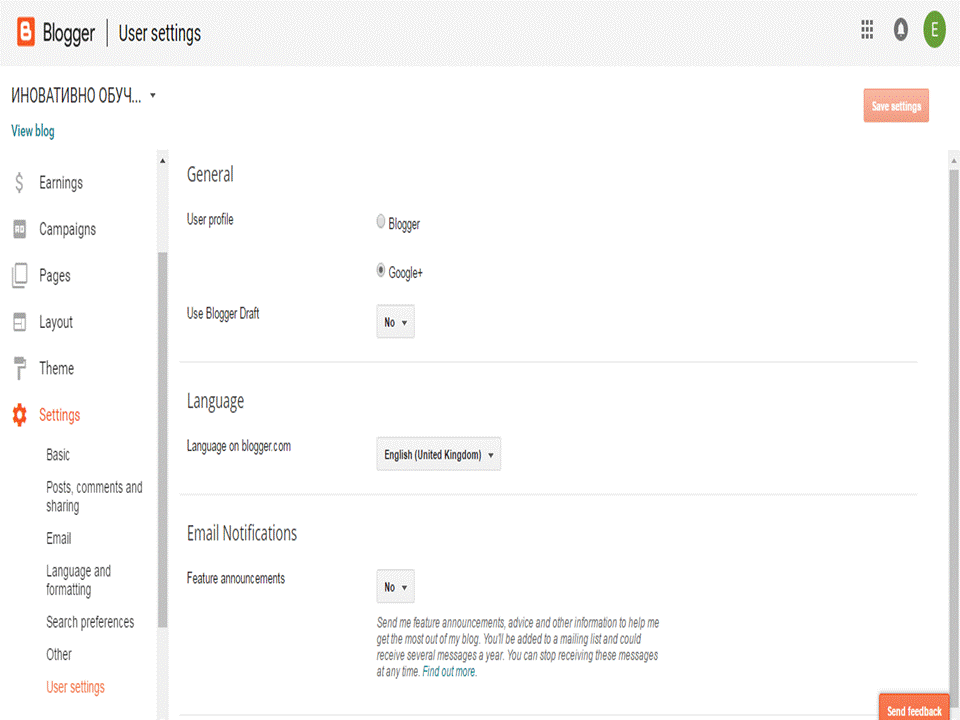Image resolution: width=960 pixels, height=720 pixels.
Task: Click the Send feedback button
Action: coord(914,708)
